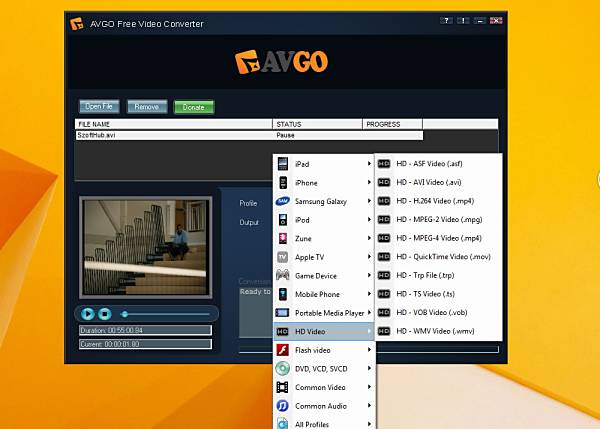
Task: Expand the iPad submenu arrow
Action: [369, 164]
